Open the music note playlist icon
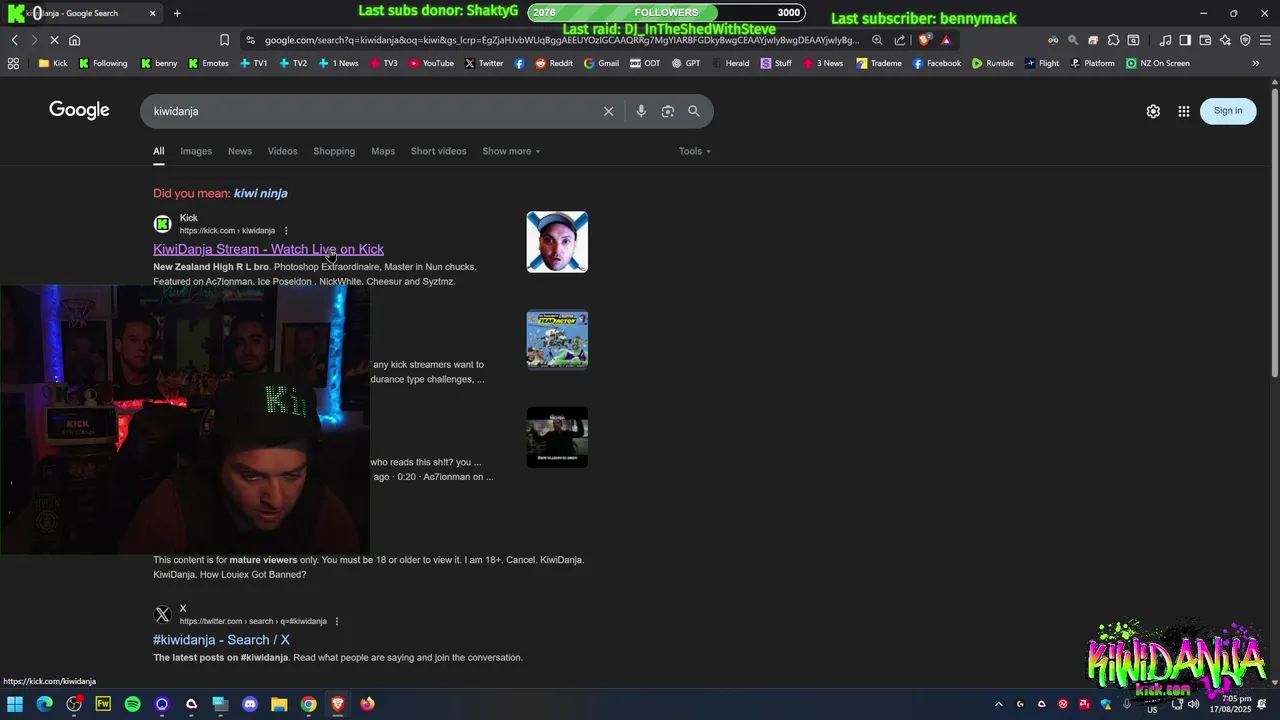The image size is (1280, 720). [x=1165, y=40]
